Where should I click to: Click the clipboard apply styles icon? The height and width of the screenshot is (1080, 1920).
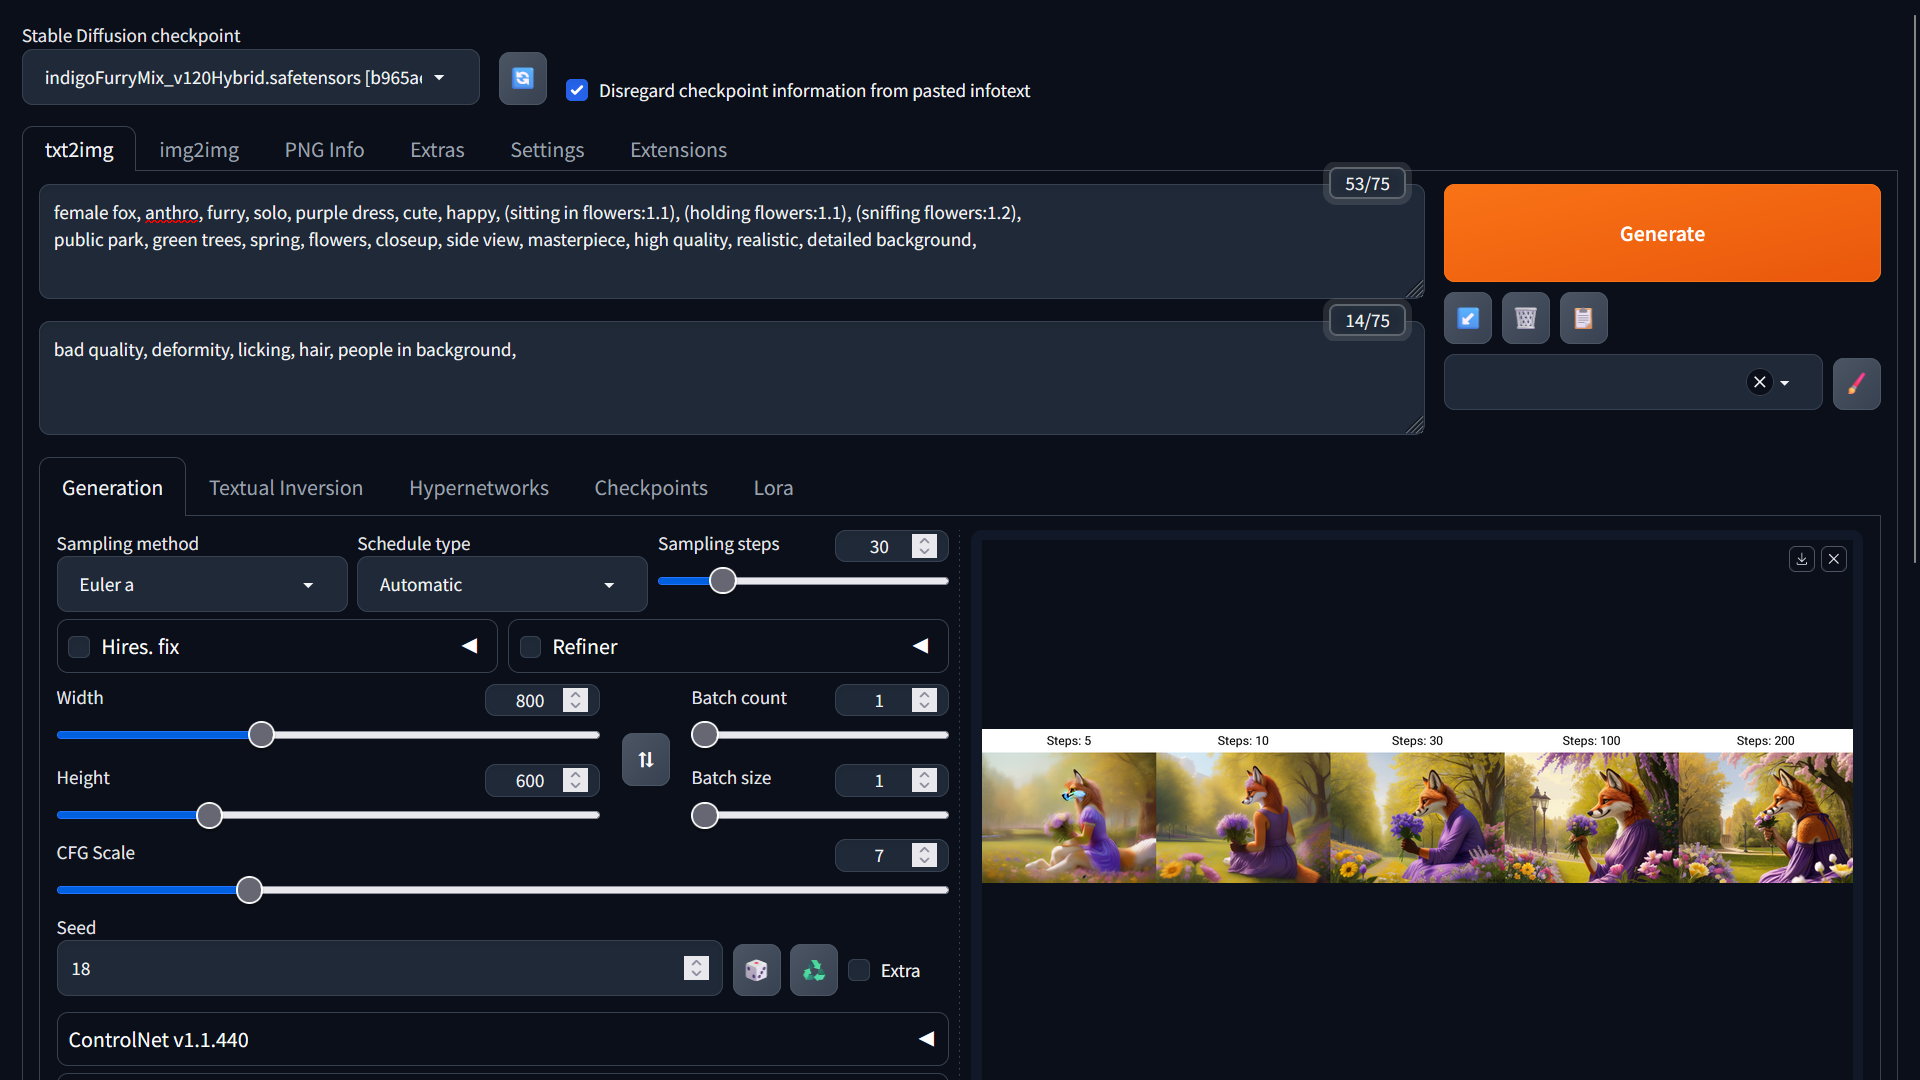point(1583,318)
